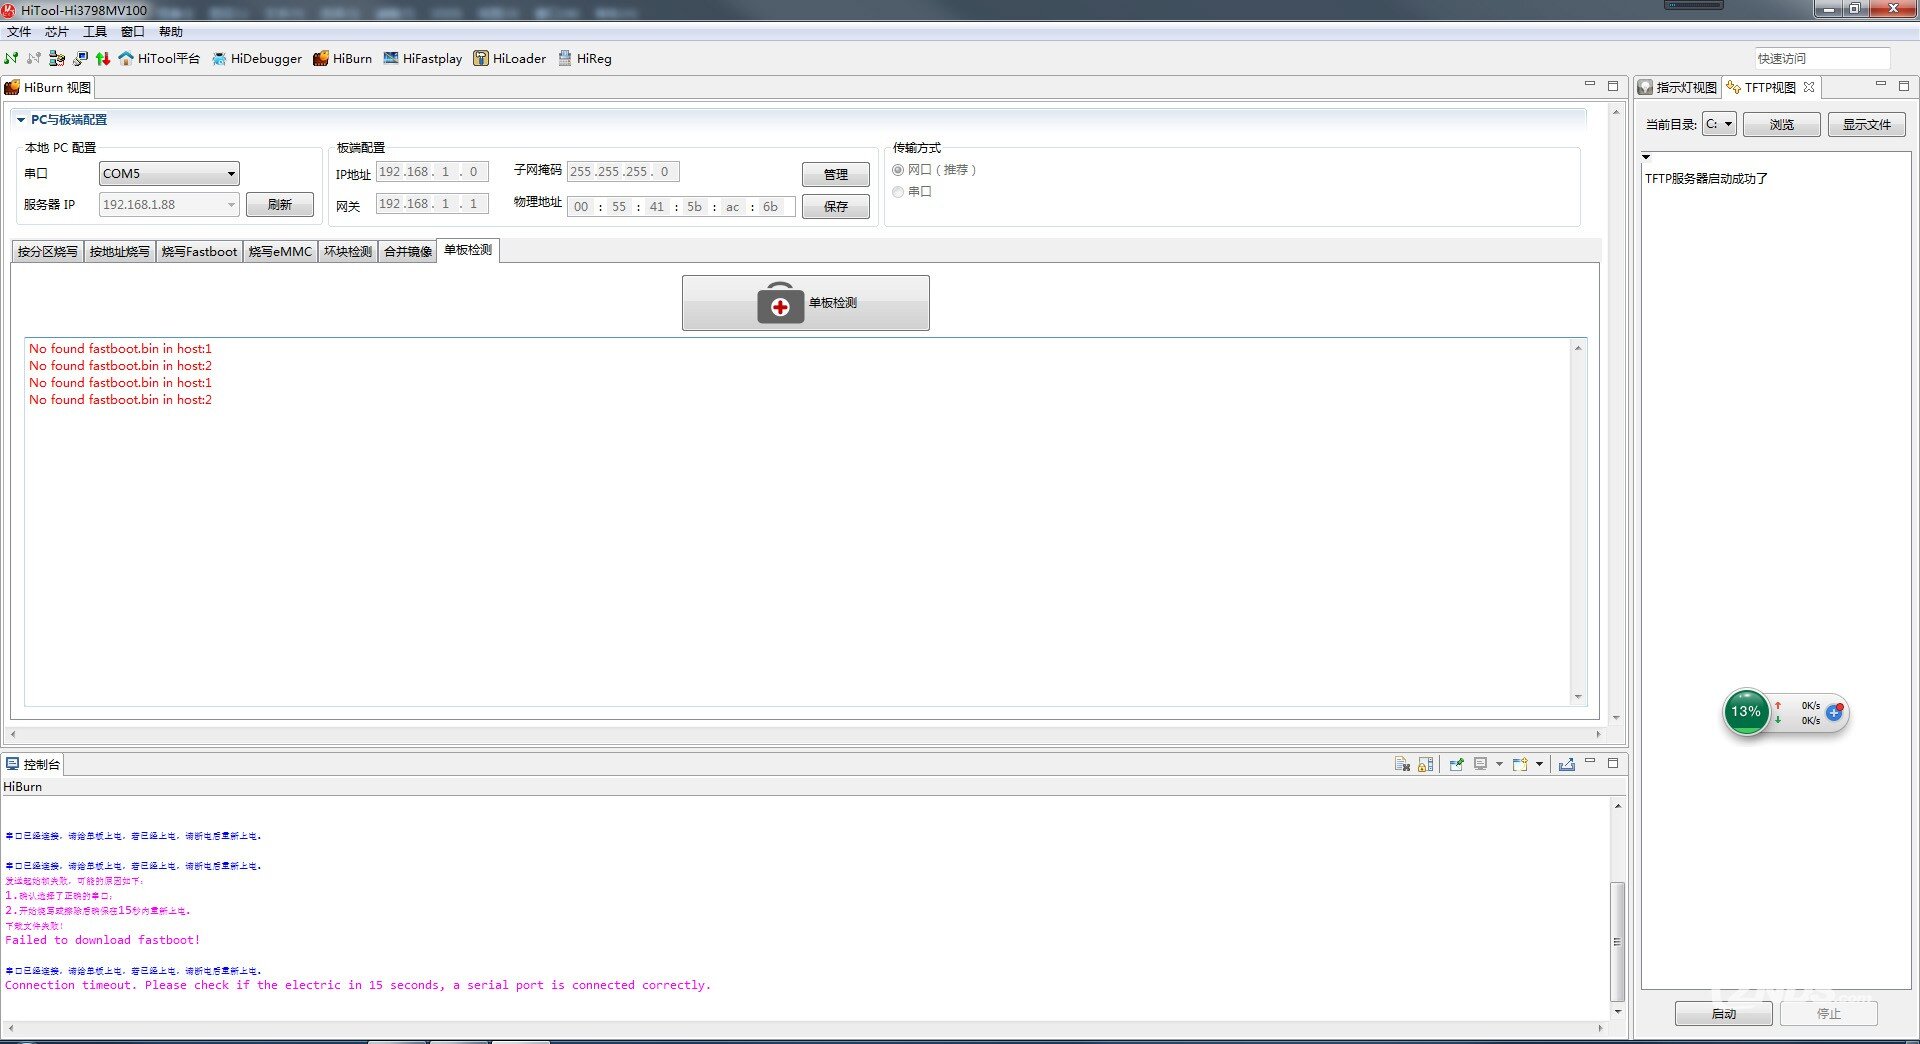Open the HiDebugger tool
This screenshot has height=1044, width=1920.
click(x=256, y=59)
